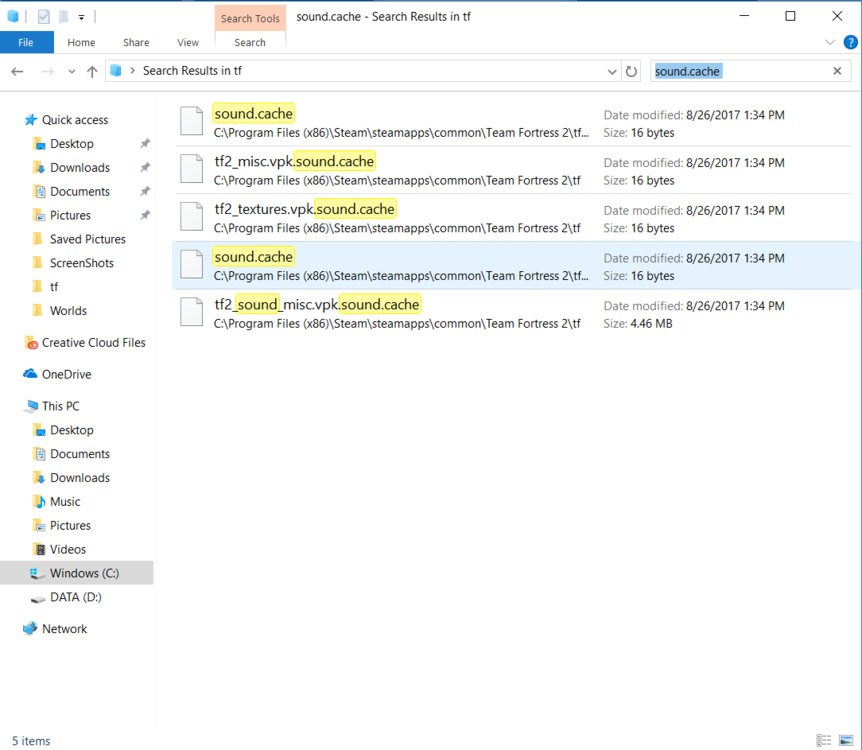This screenshot has height=750, width=862.
Task: Open the View ribbon tab
Action: 188,42
